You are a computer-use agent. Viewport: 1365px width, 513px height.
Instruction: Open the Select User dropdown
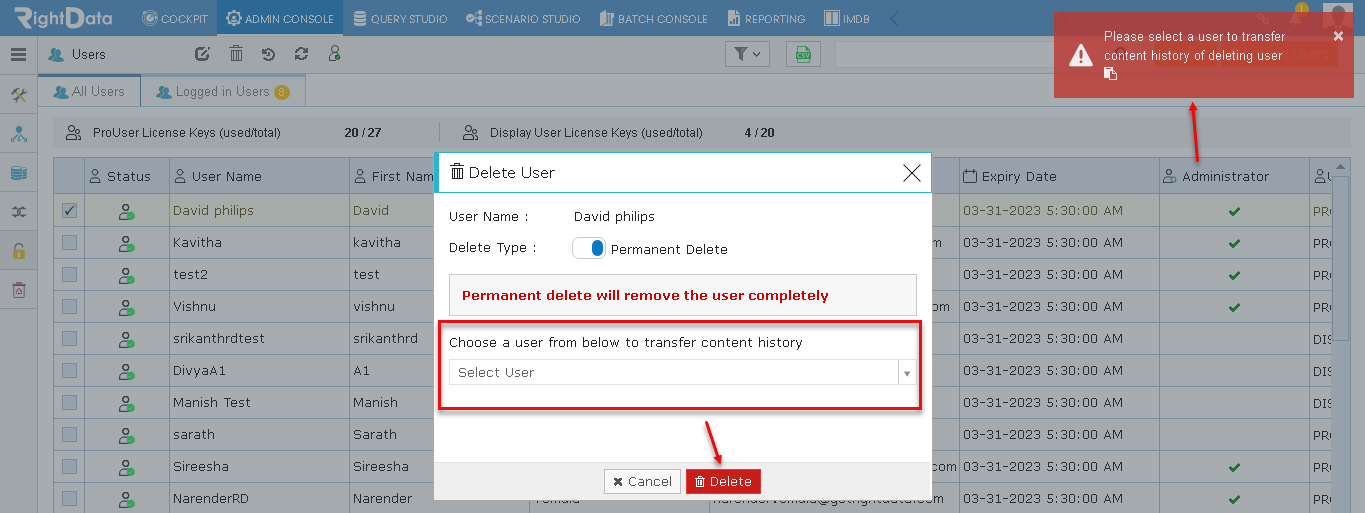pos(682,372)
